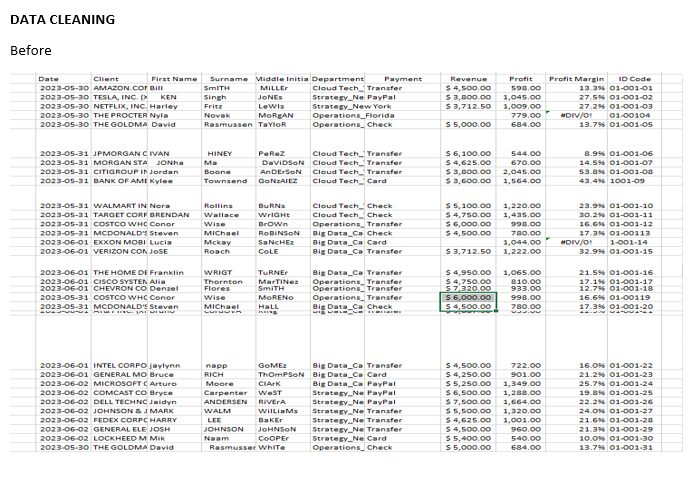Click profit value 1,664.00
Image resolution: width=692 pixels, height=492 pixels.
click(522, 402)
